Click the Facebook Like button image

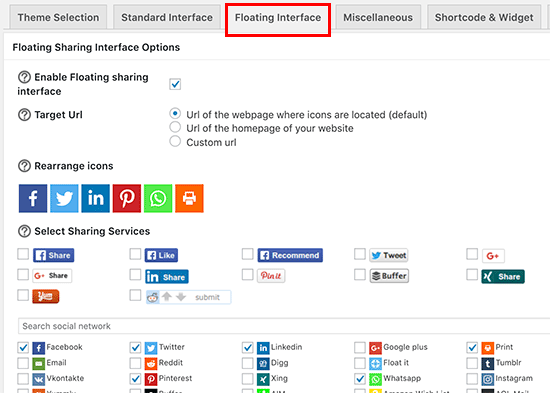click(x=161, y=255)
